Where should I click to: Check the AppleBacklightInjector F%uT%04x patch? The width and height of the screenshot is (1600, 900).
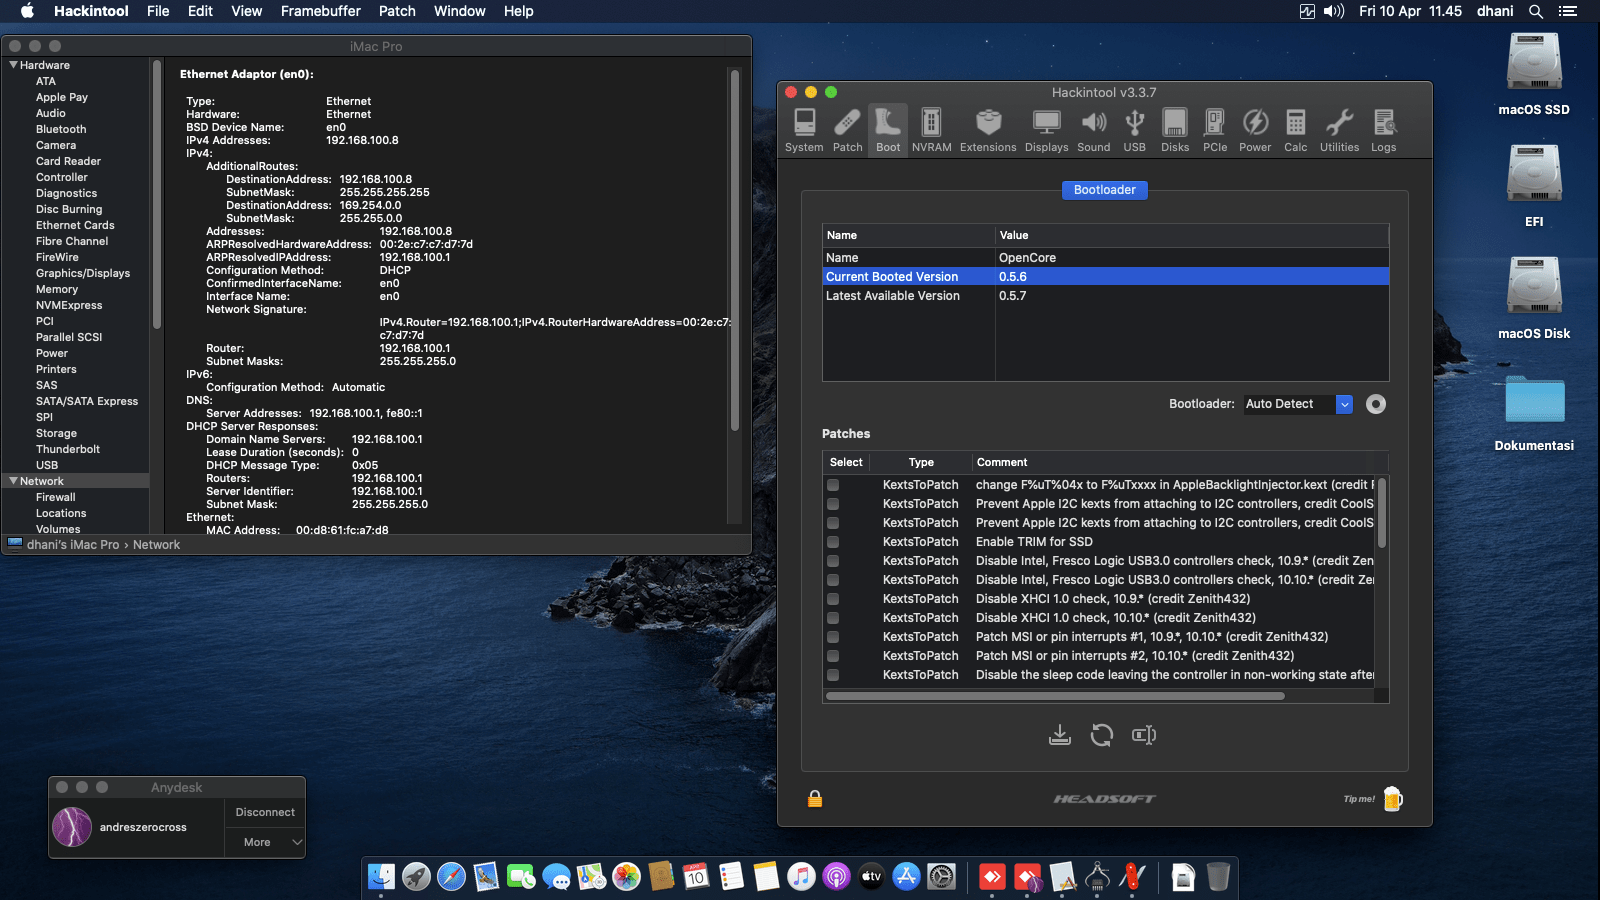(x=833, y=485)
